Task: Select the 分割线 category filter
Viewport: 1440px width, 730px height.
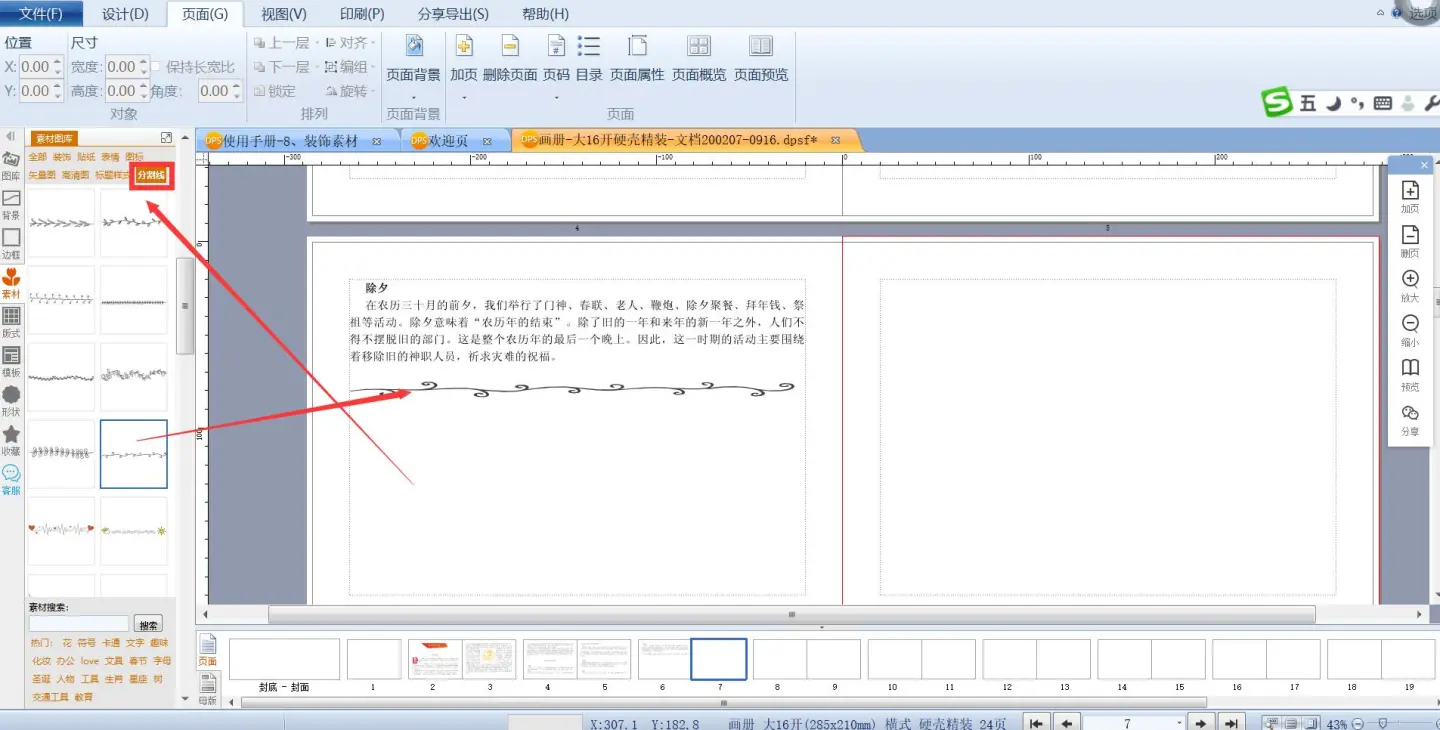Action: point(152,175)
